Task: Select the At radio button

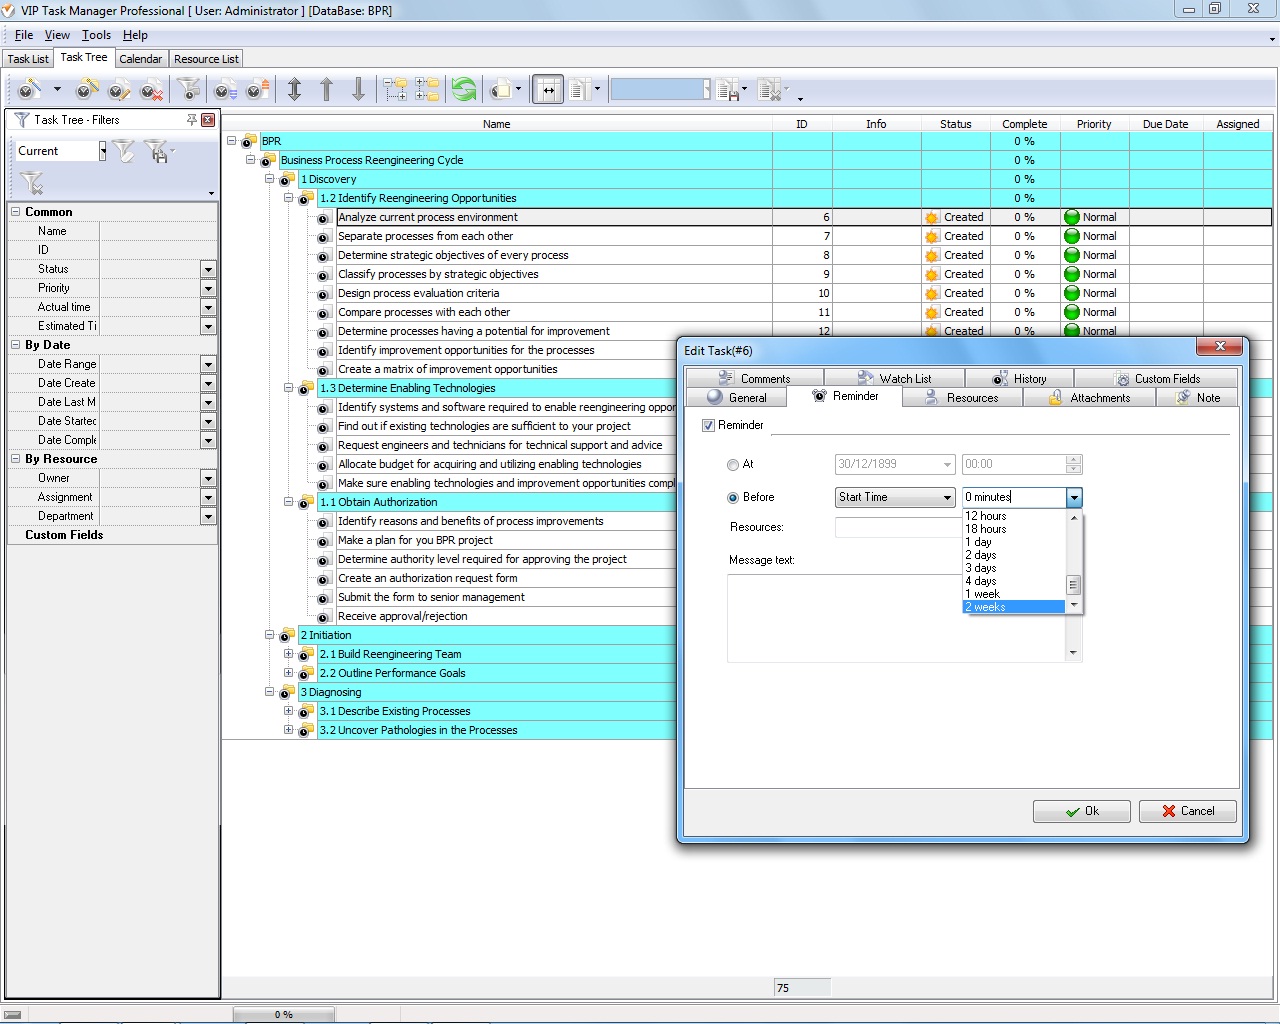Action: pos(733,465)
